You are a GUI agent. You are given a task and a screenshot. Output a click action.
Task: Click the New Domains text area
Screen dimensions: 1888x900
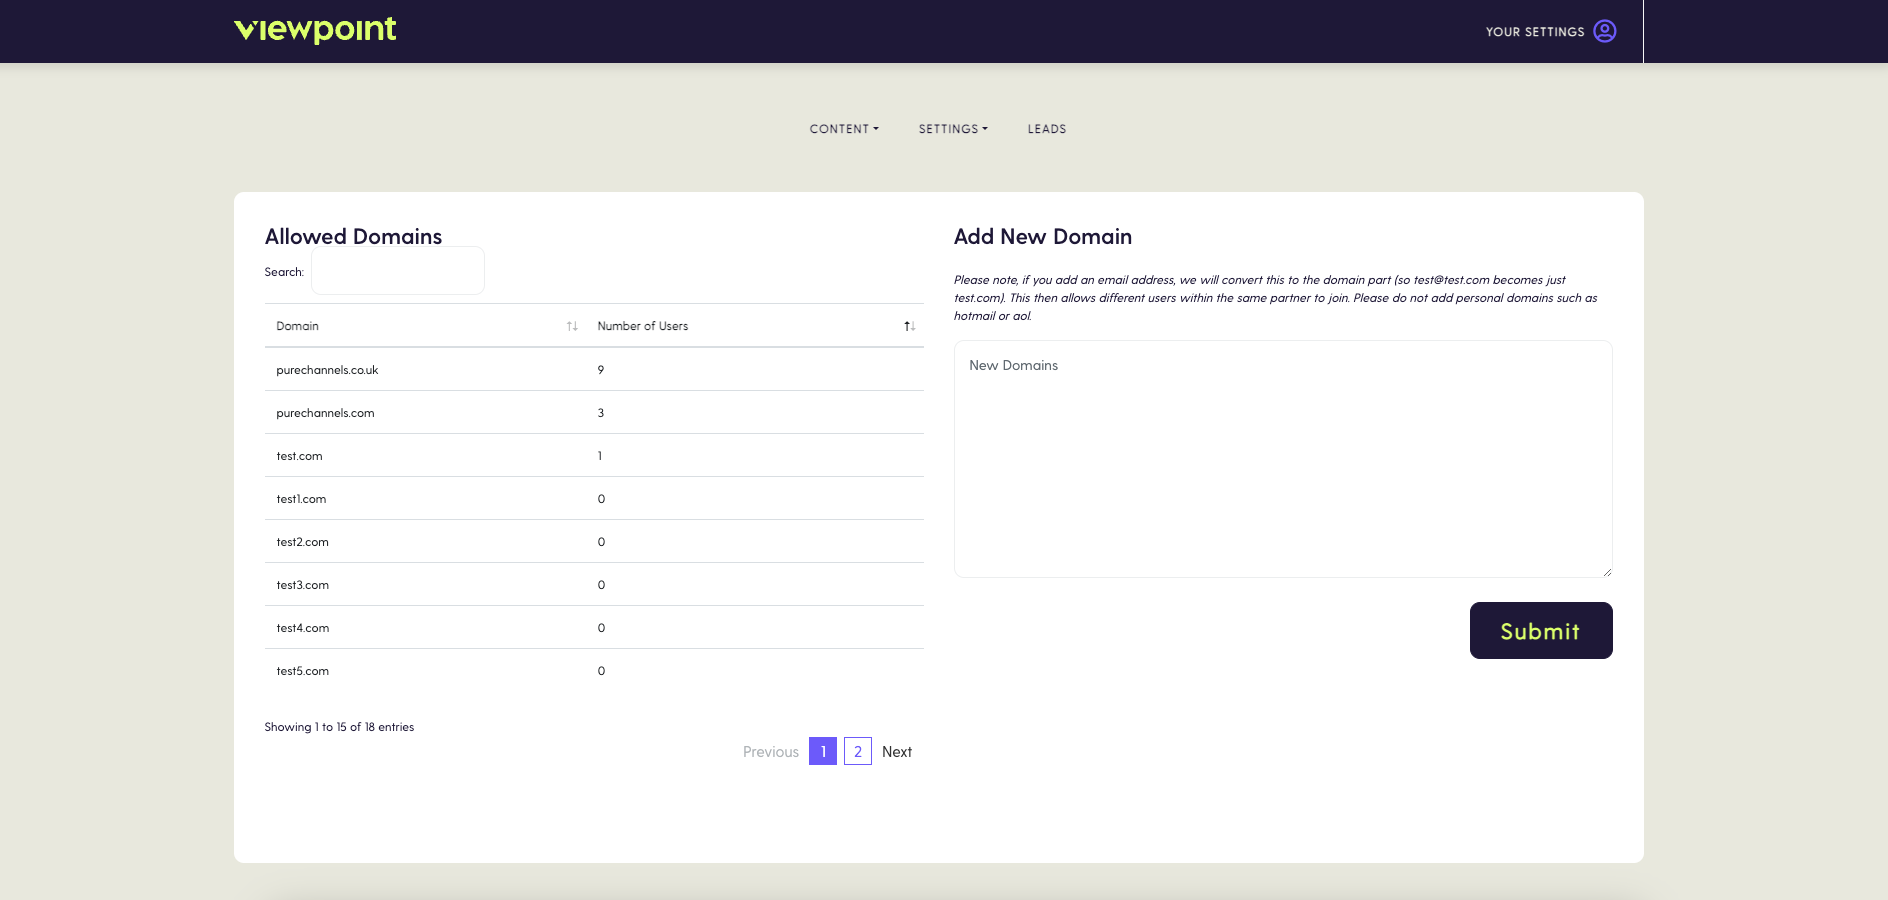1283,459
